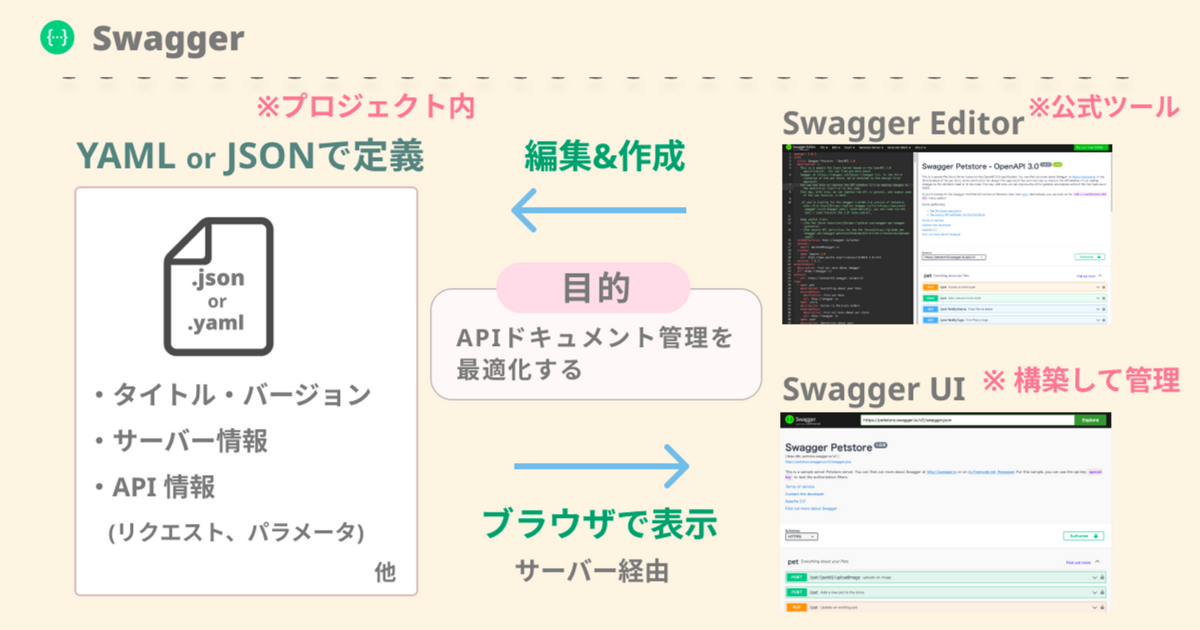Click the lock icon next to PUT /pet row
1200x630 pixels.
tap(1102, 607)
